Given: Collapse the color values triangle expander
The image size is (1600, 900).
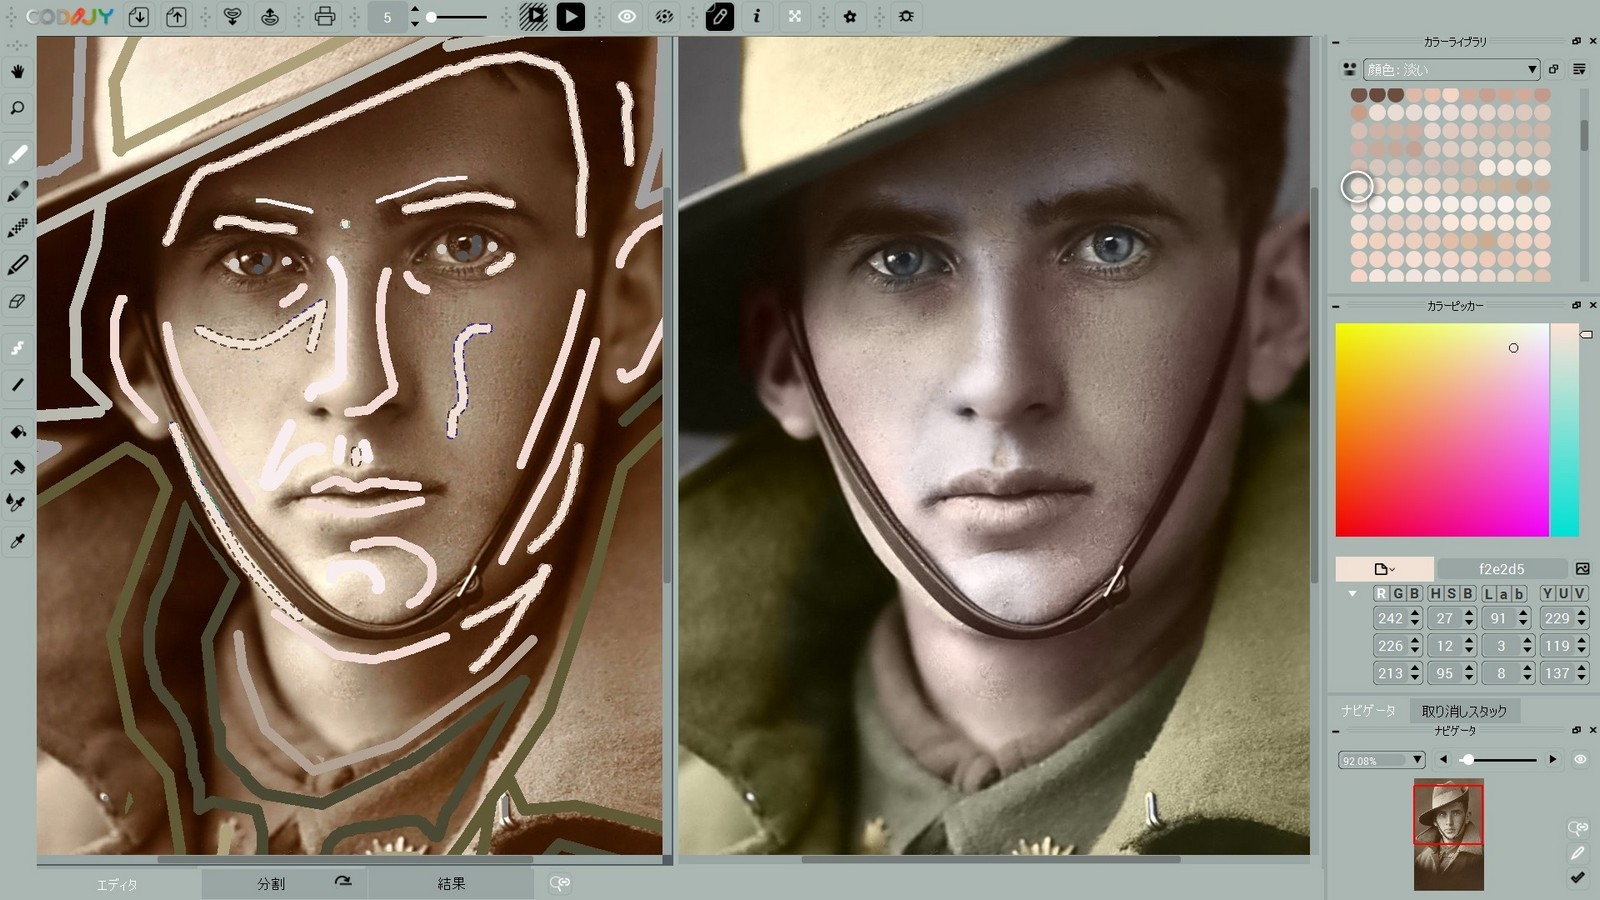Looking at the screenshot, I should pos(1352,594).
